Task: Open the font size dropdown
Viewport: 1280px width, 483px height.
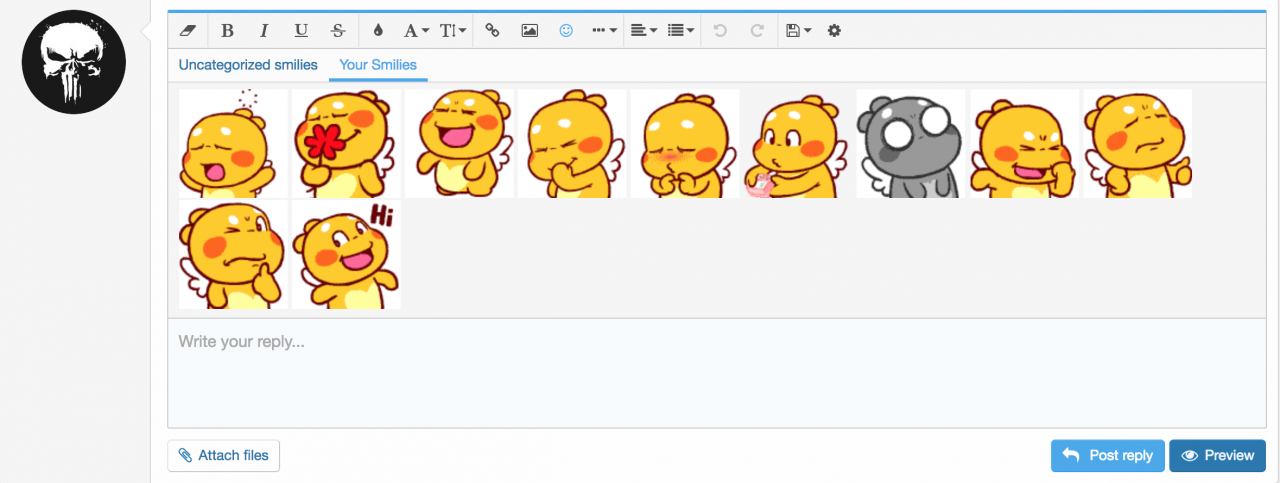Action: pyautogui.click(x=453, y=31)
